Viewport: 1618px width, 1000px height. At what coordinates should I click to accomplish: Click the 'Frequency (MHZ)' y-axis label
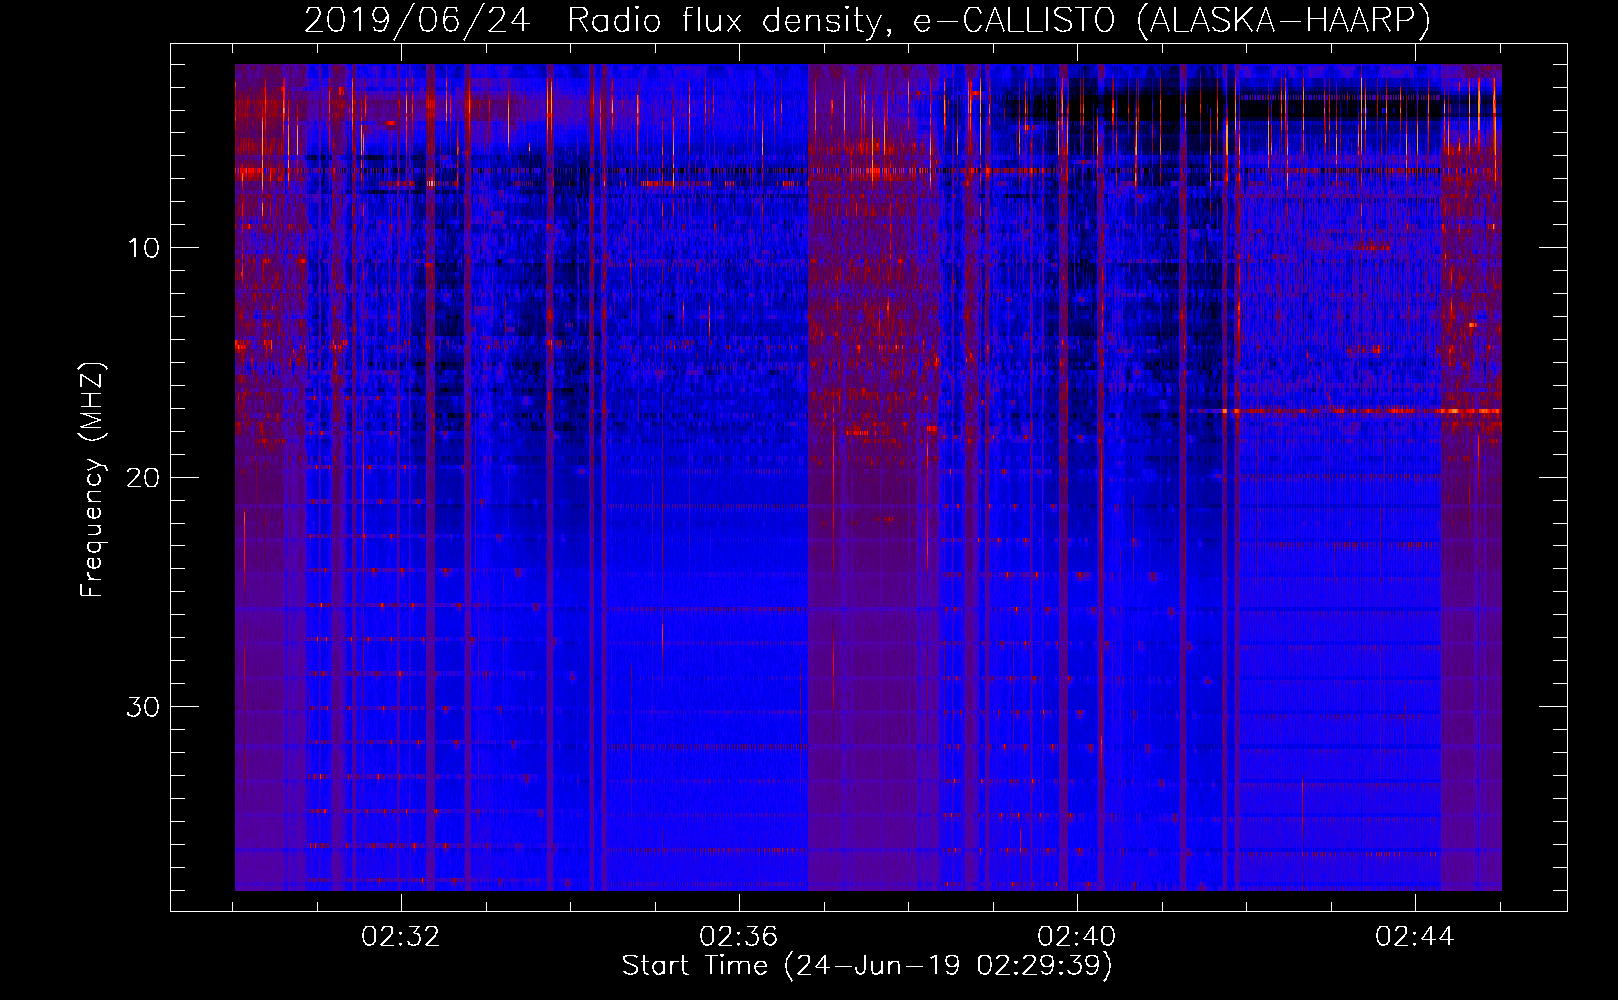[91, 480]
